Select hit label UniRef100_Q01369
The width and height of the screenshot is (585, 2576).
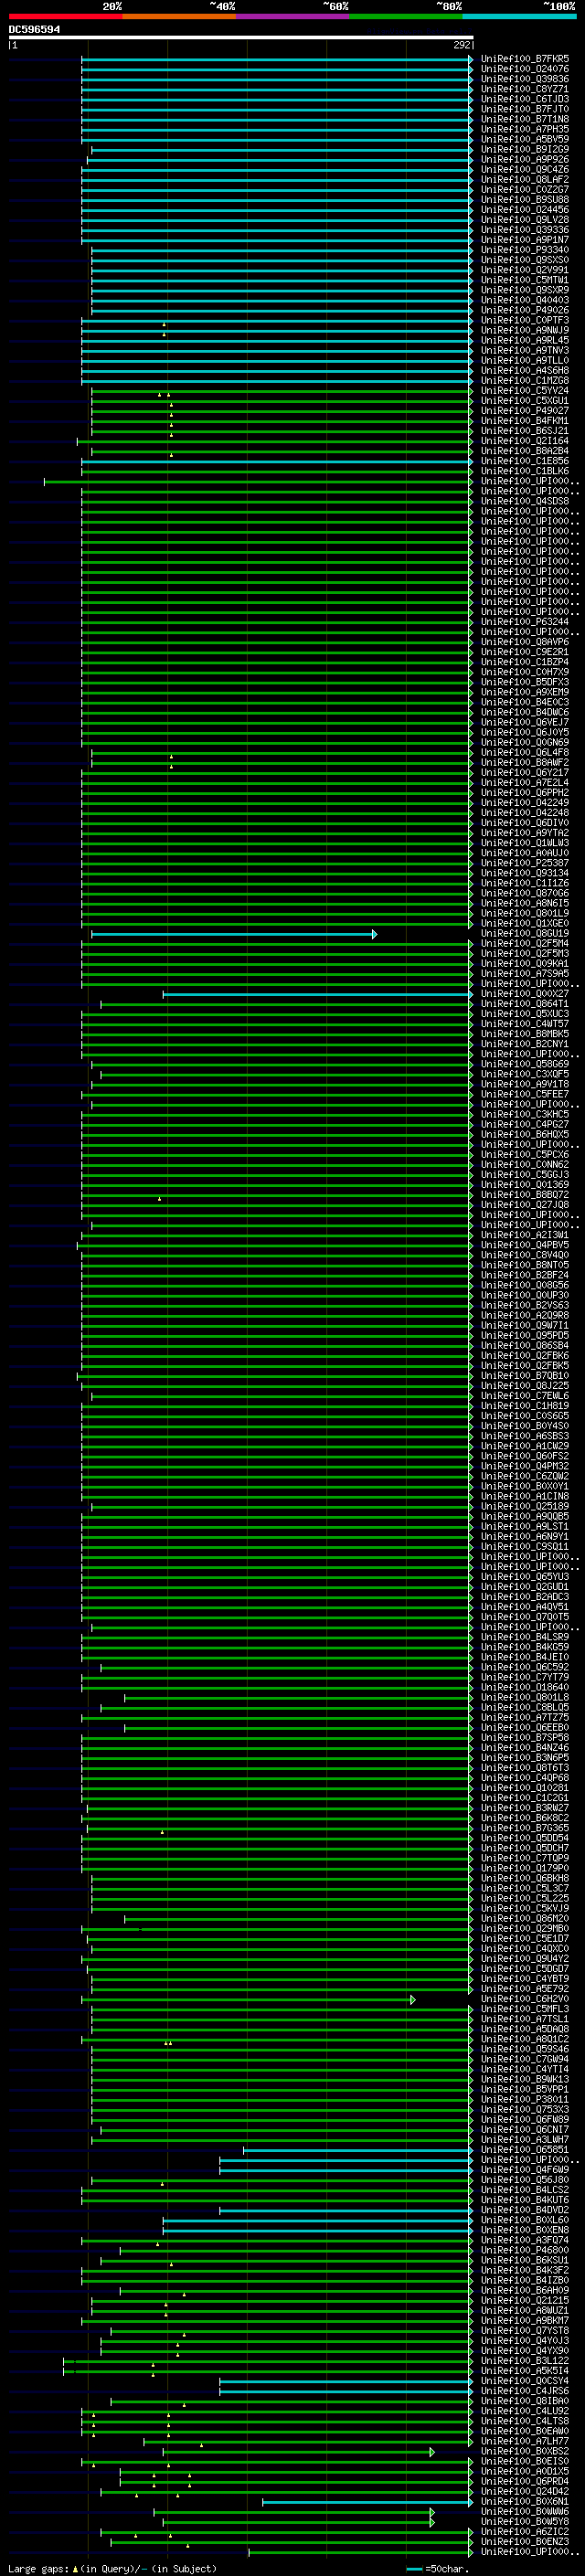coord(525,1185)
